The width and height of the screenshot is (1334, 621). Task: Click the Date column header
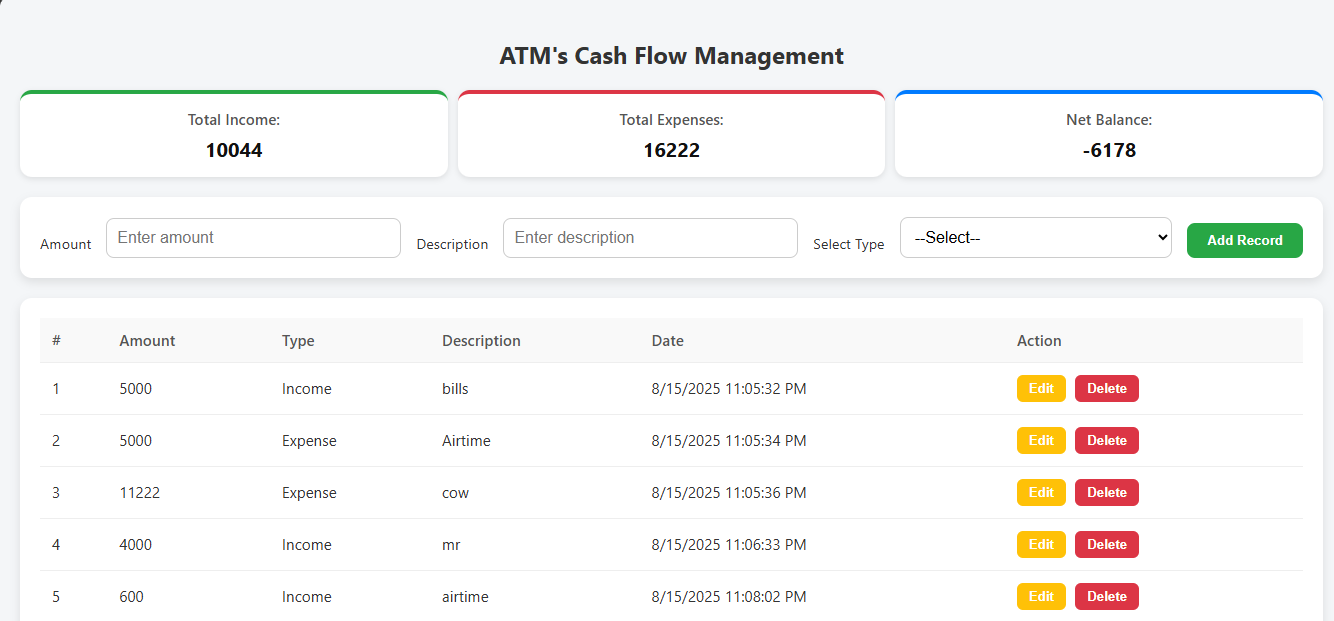(667, 341)
